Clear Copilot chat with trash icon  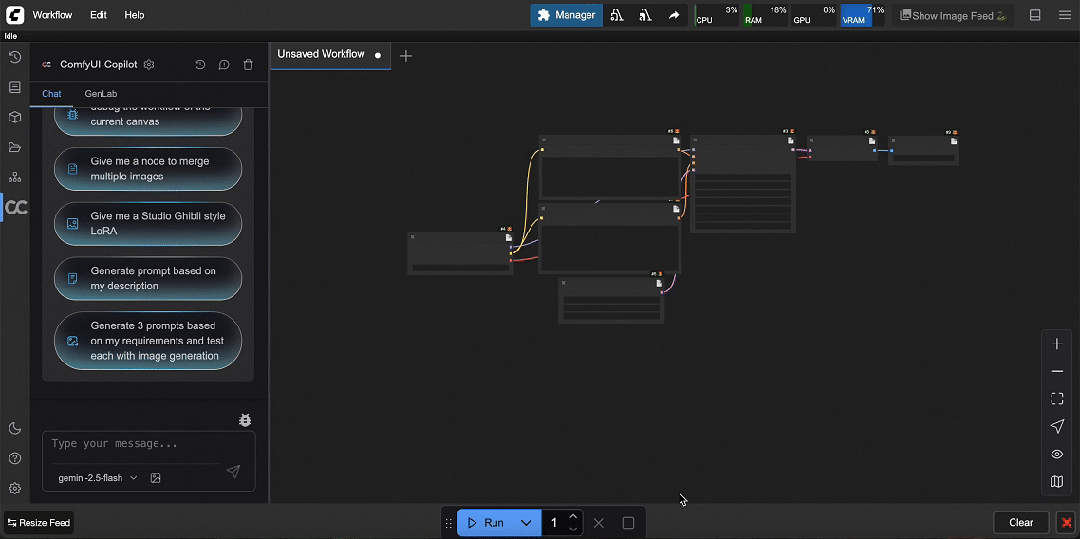248,65
